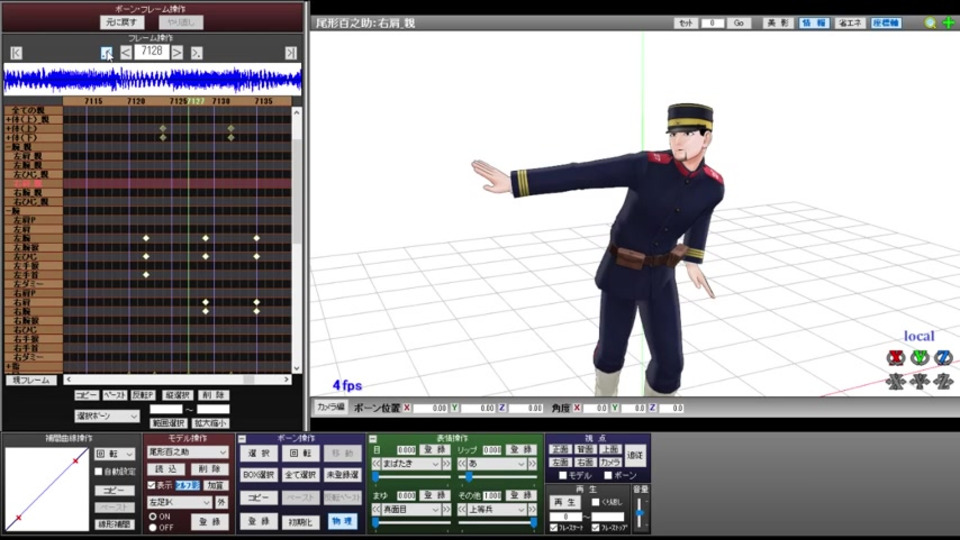Open the 左足IK dropdown
The height and width of the screenshot is (540, 960).
pyautogui.click(x=179, y=502)
